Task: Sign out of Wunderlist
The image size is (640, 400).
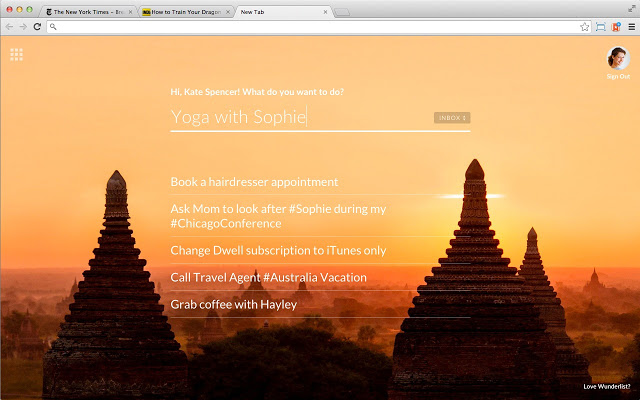Action: (x=618, y=76)
